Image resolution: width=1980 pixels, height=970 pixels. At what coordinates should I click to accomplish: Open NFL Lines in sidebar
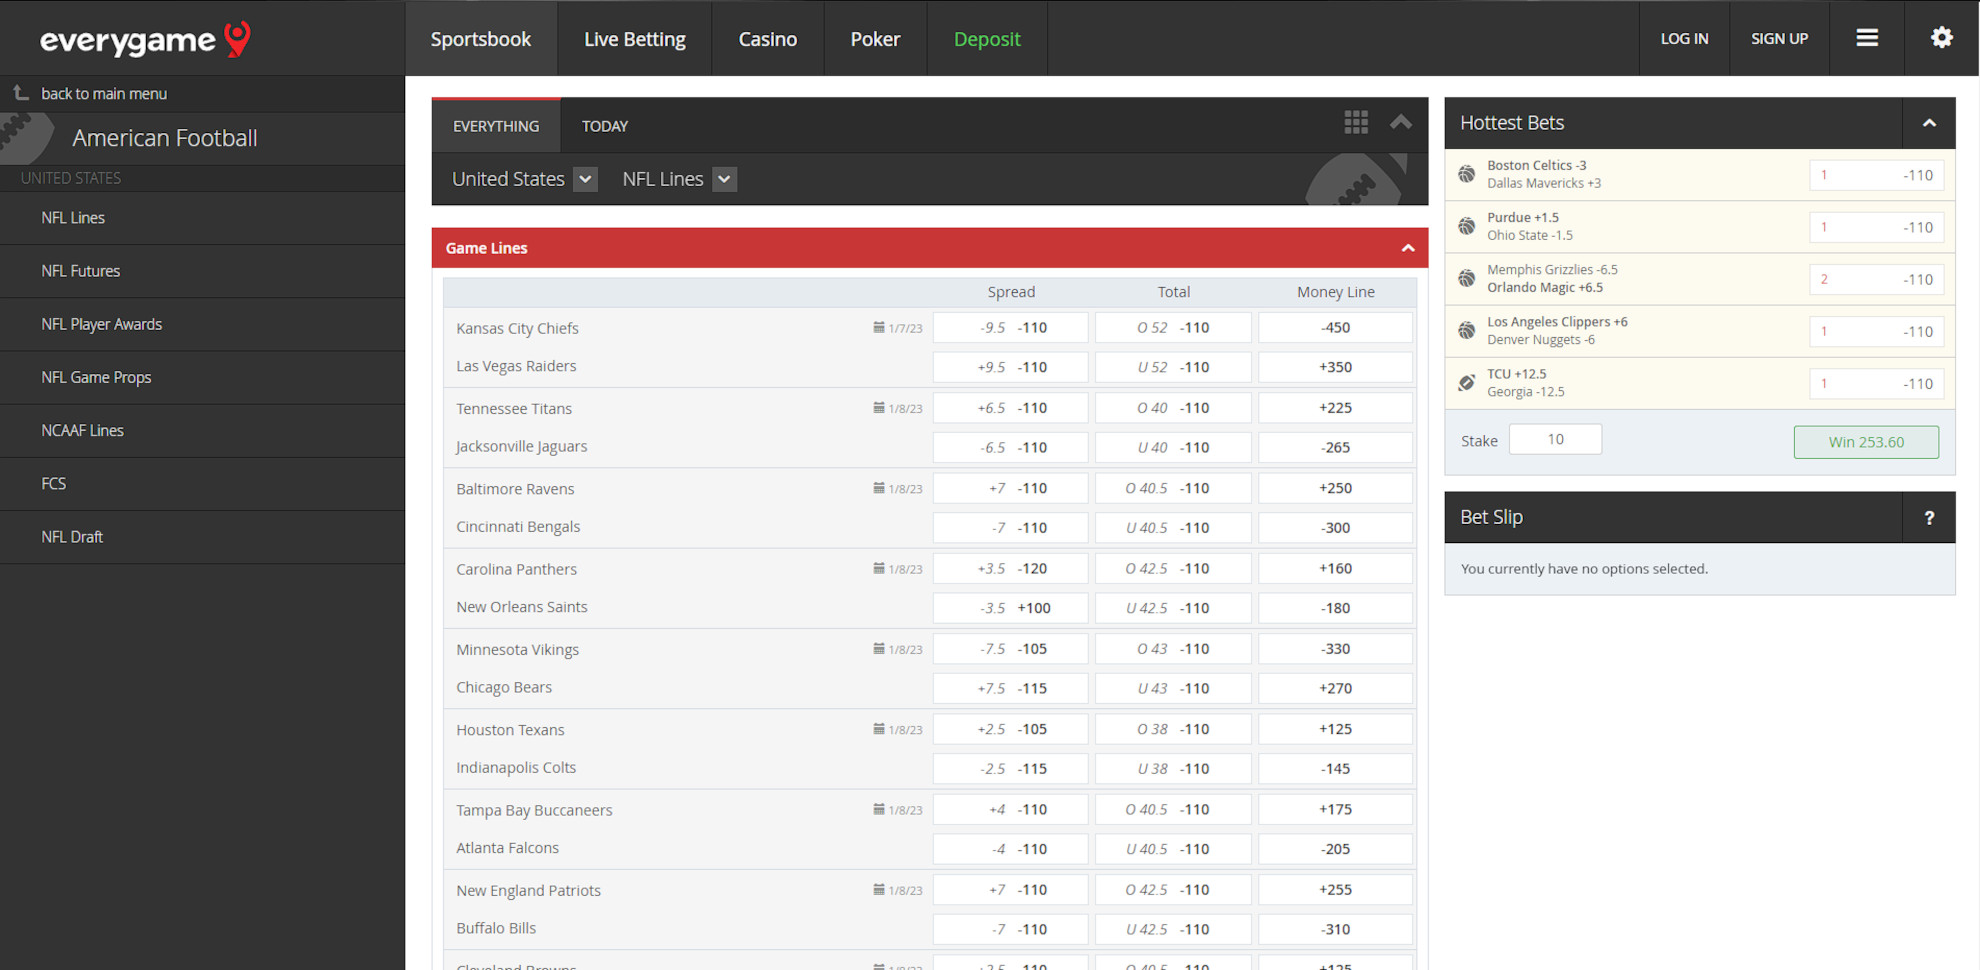[202, 218]
